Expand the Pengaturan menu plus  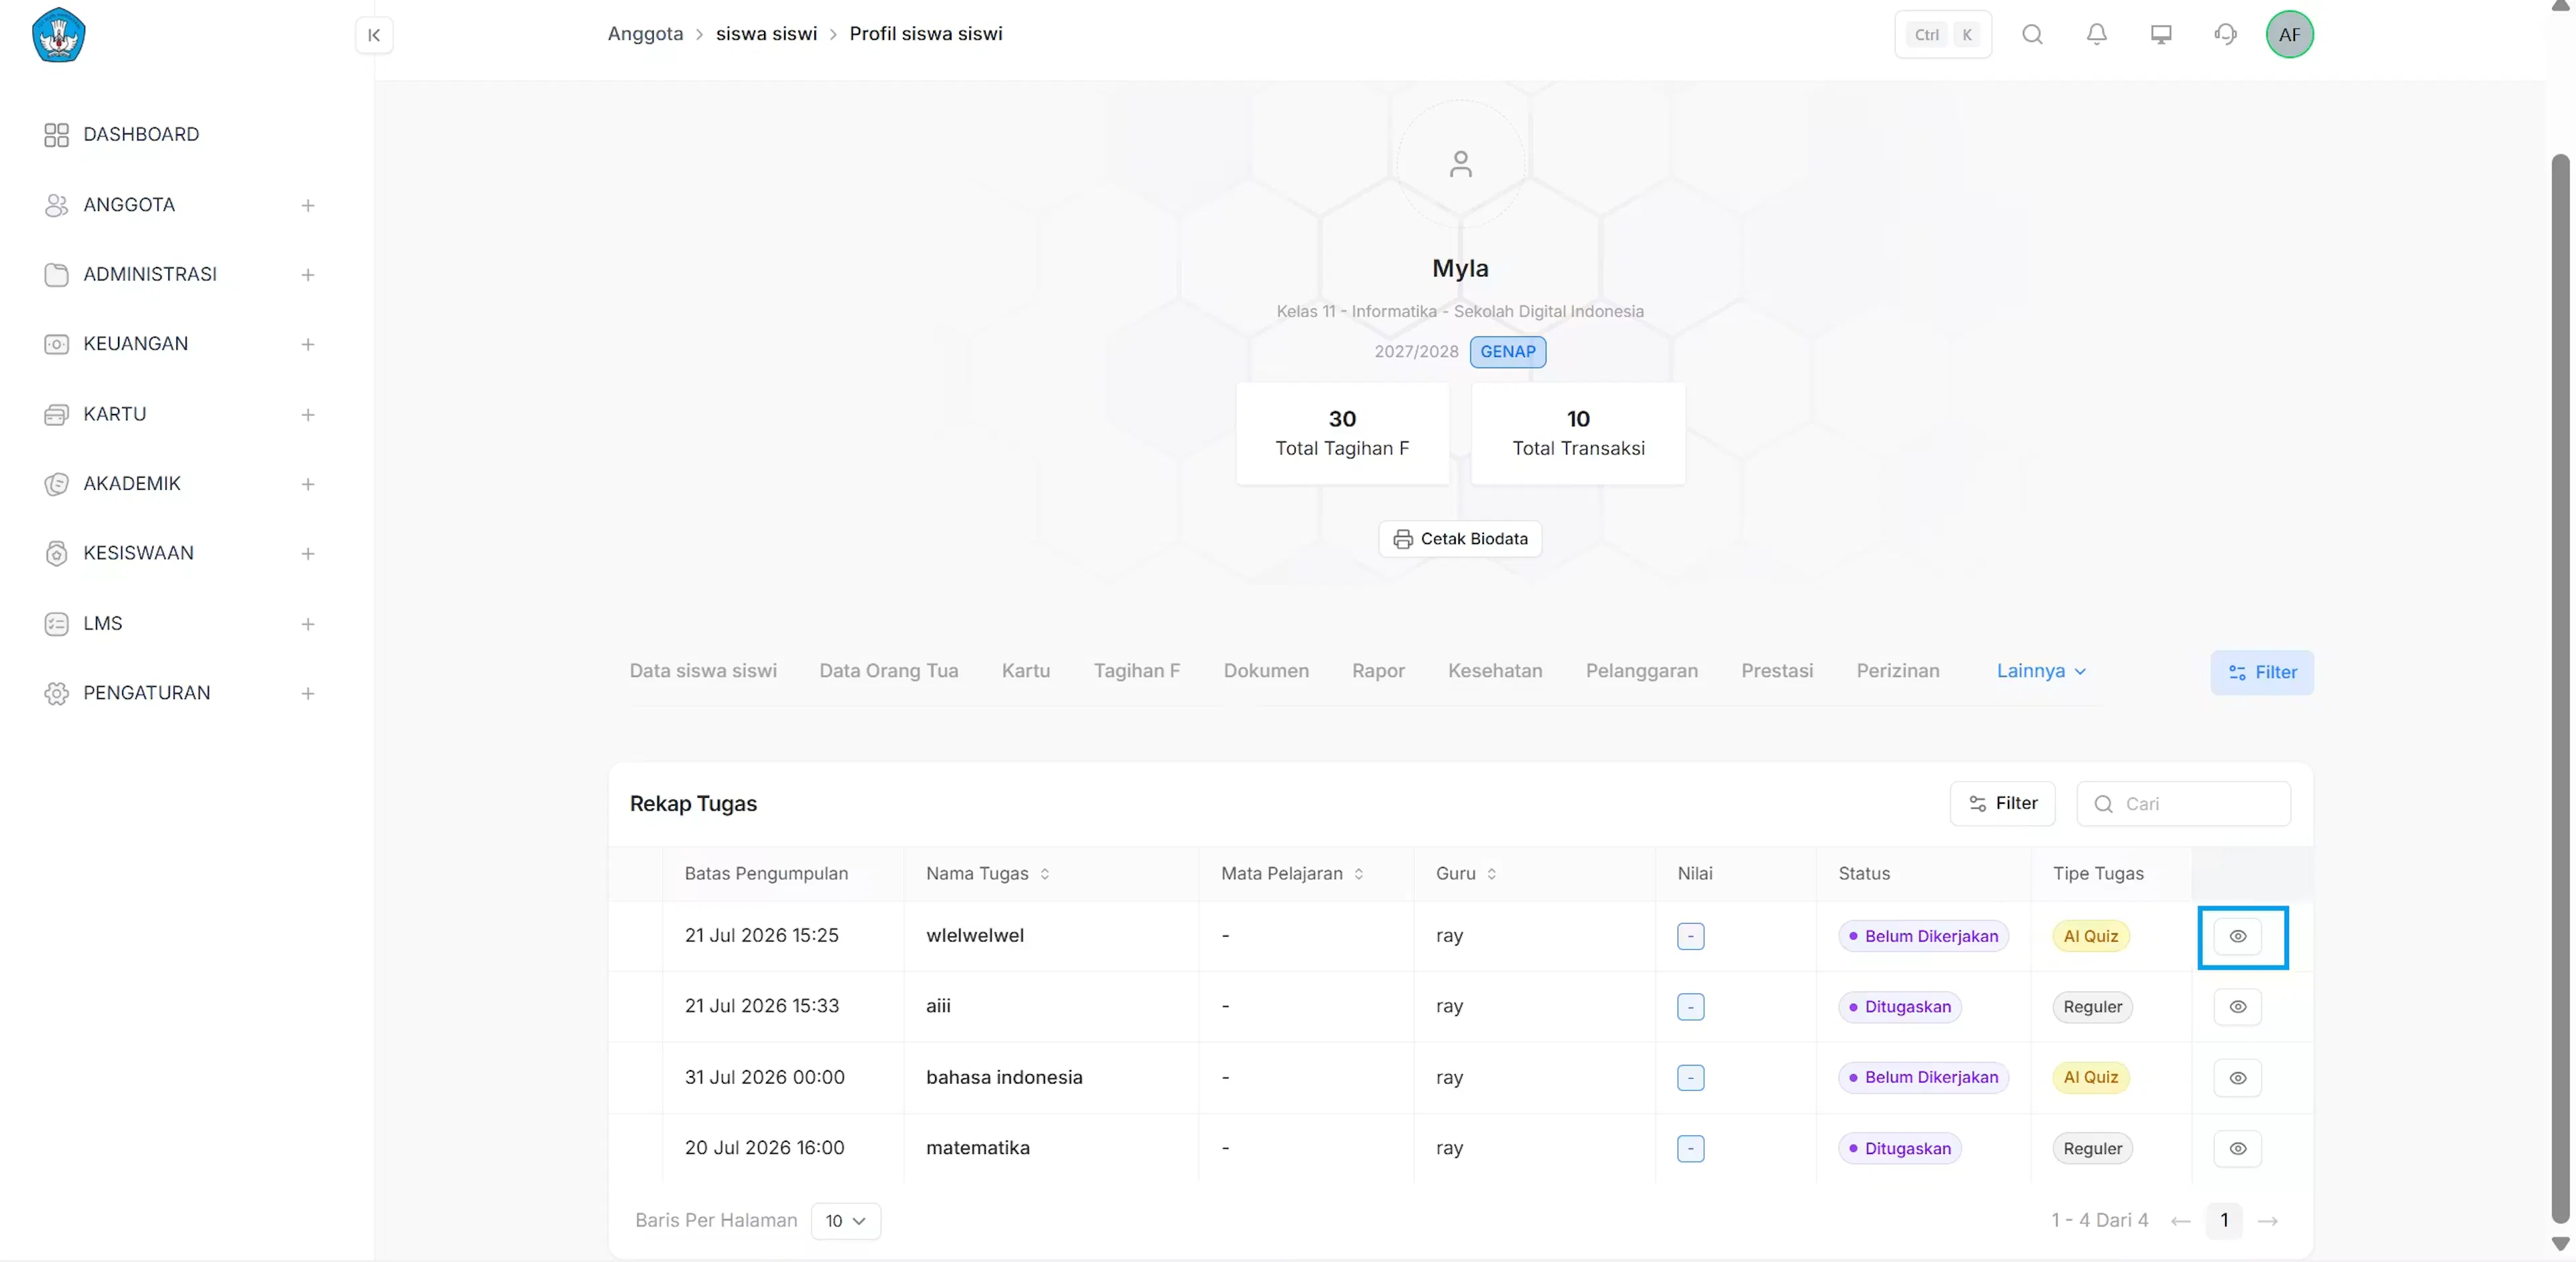308,693
